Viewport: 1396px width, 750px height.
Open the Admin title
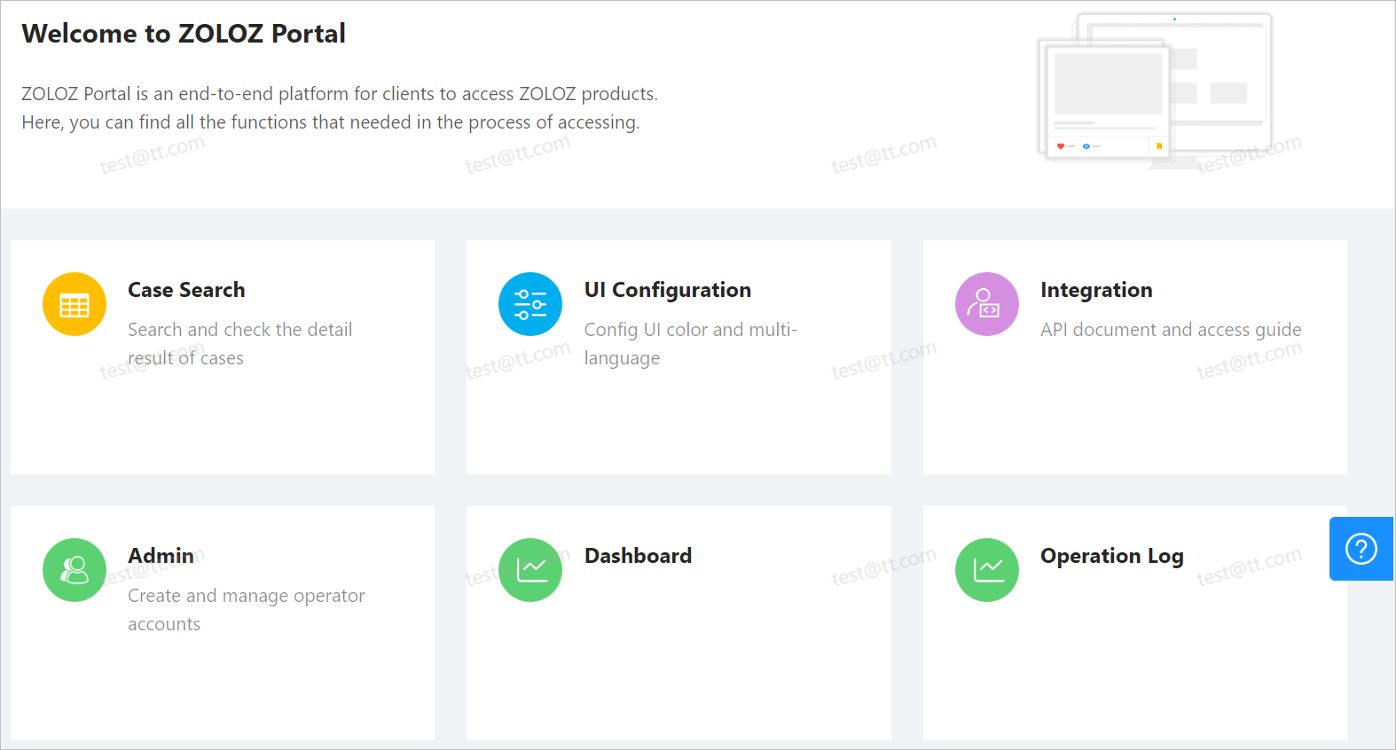161,556
